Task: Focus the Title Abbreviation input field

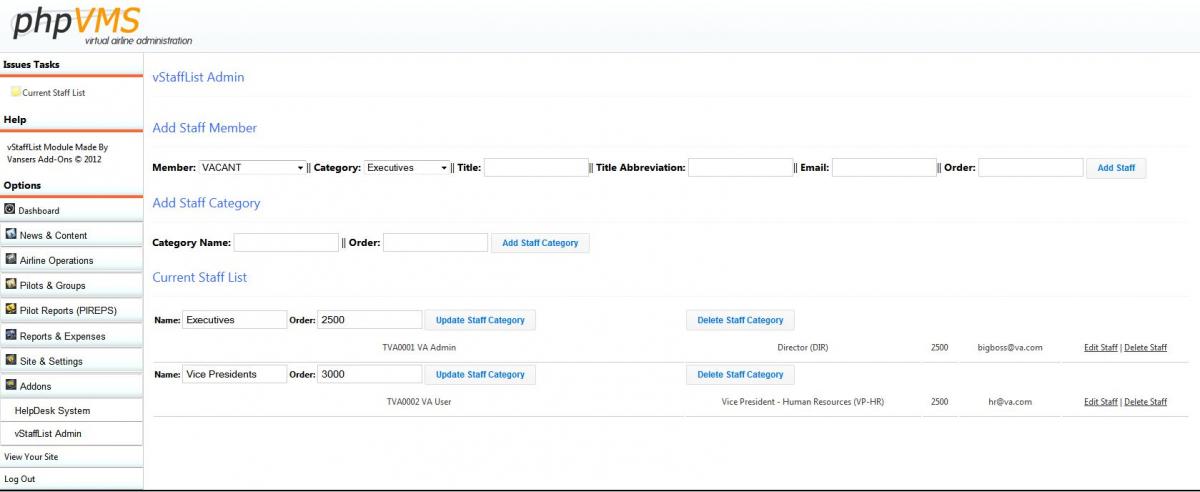Action: coord(740,168)
